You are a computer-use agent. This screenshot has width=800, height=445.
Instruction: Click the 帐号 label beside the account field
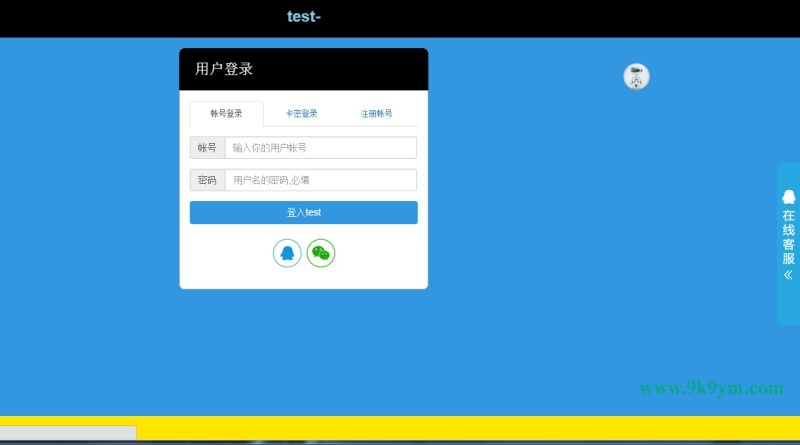pyautogui.click(x=207, y=148)
